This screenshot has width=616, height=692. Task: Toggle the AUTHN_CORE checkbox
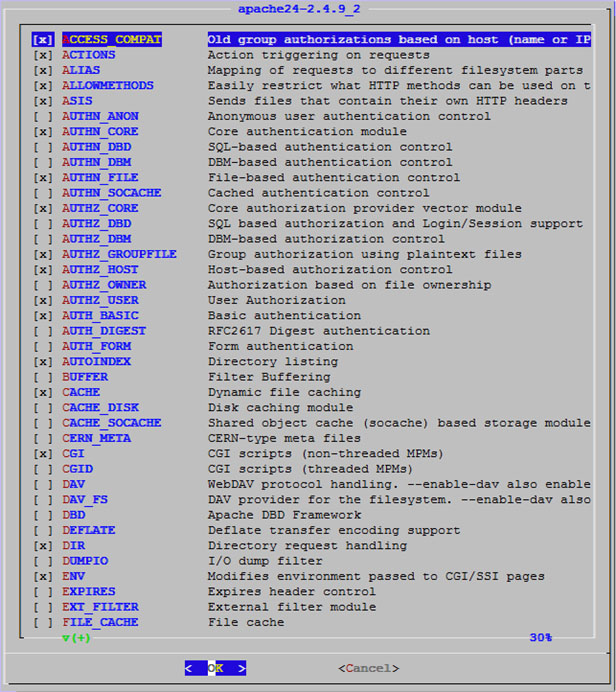[43, 132]
